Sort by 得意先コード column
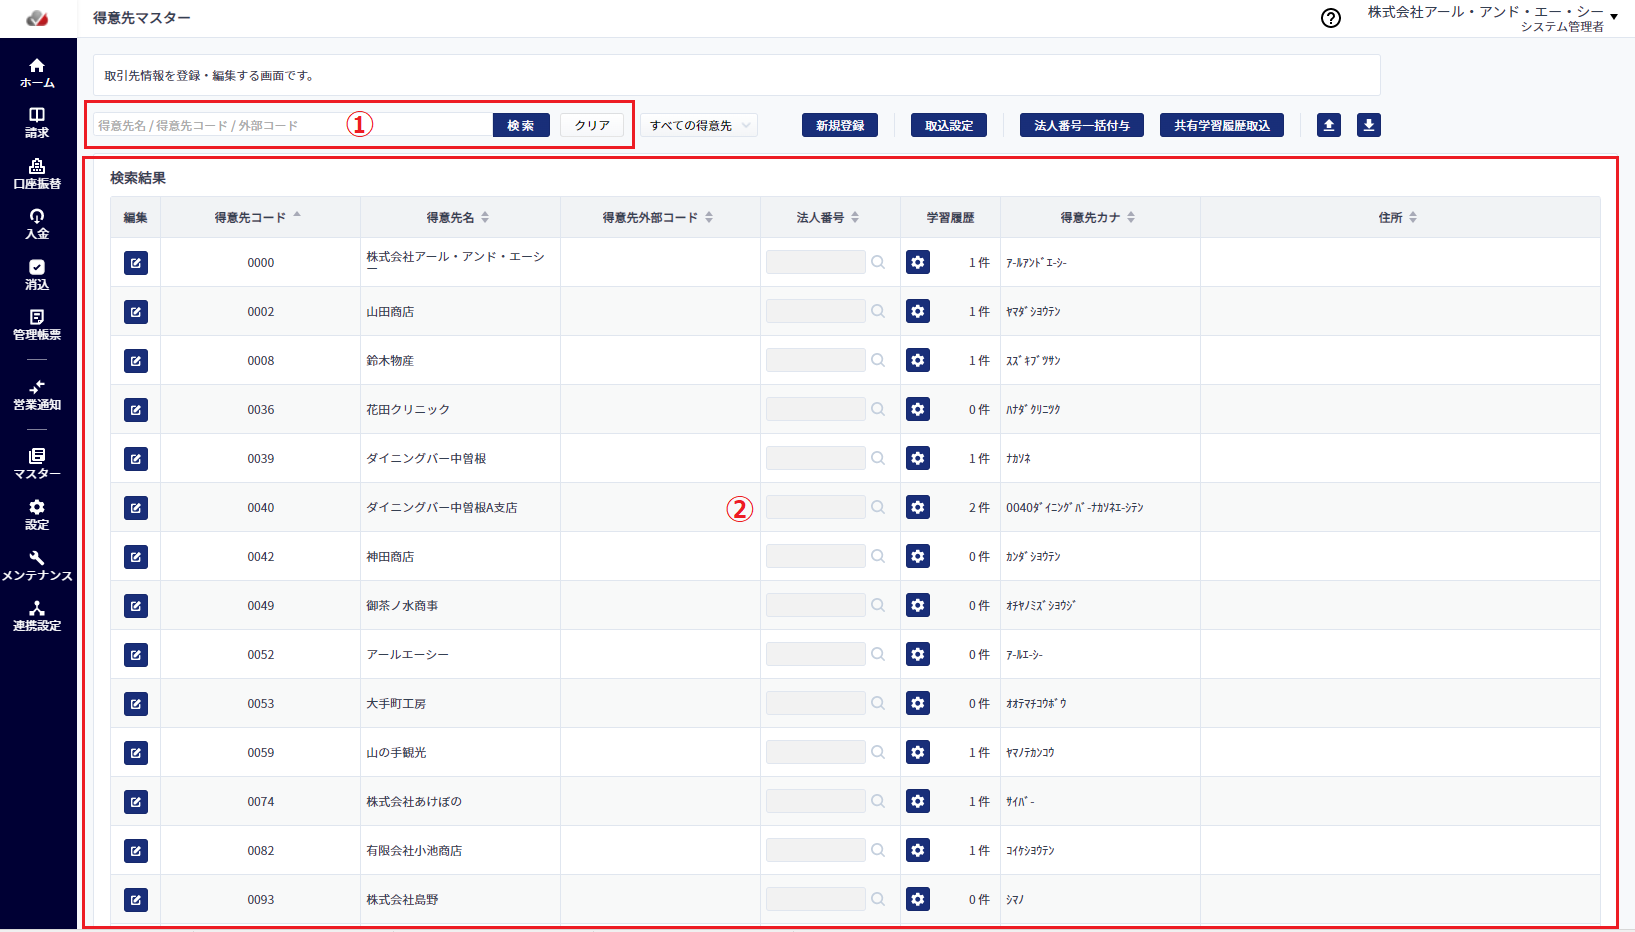The height and width of the screenshot is (932, 1635). pyautogui.click(x=258, y=217)
